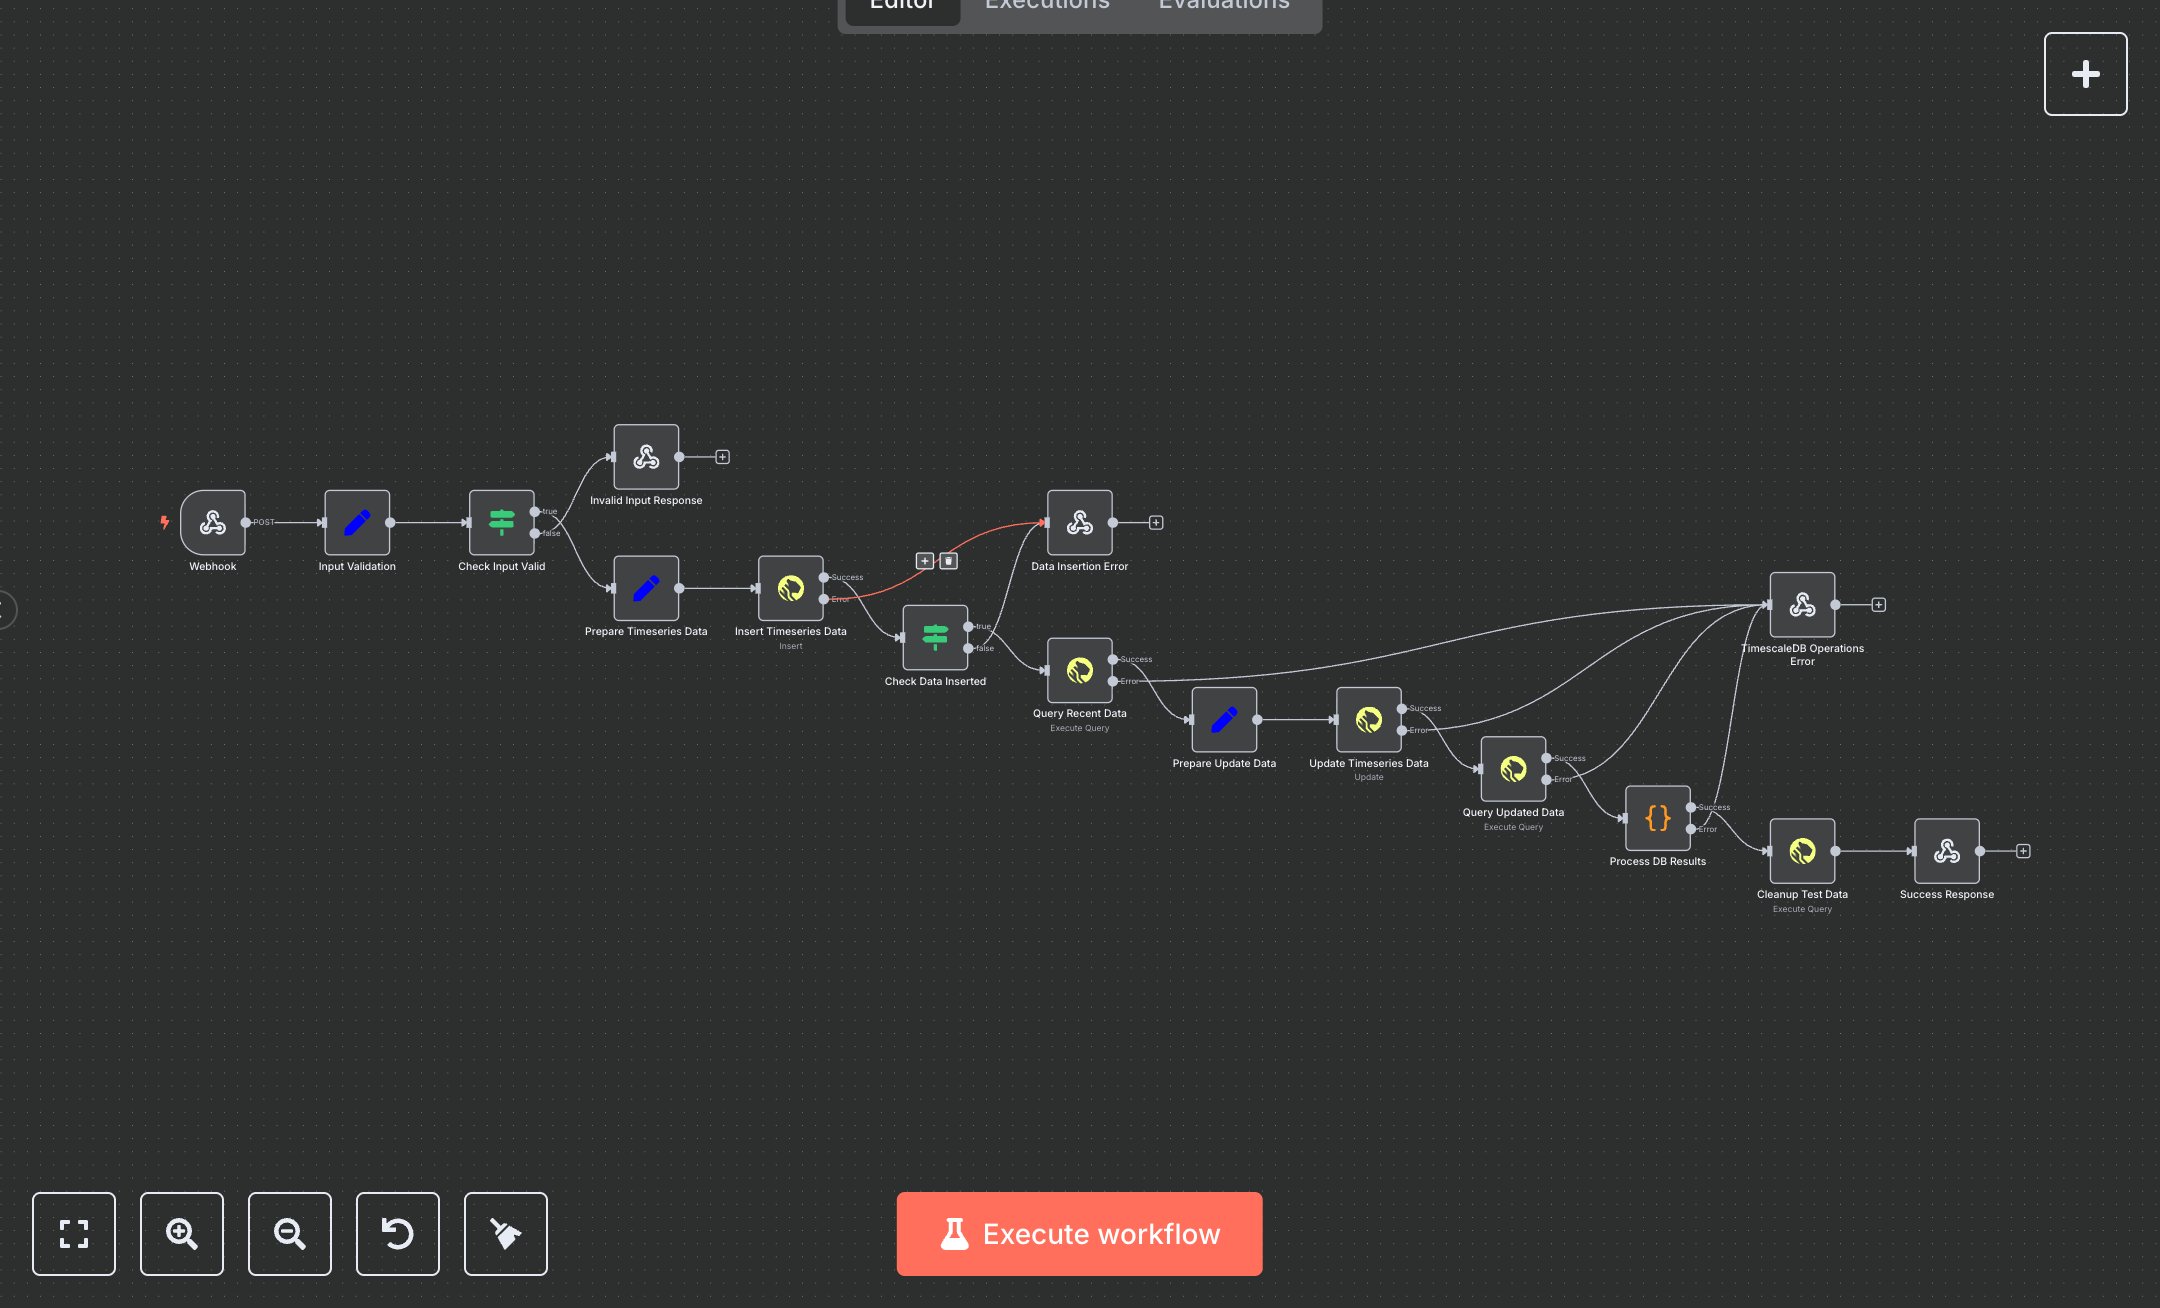This screenshot has width=2160, height=1308.
Task: Zoom out of the canvas
Action: click(x=289, y=1234)
